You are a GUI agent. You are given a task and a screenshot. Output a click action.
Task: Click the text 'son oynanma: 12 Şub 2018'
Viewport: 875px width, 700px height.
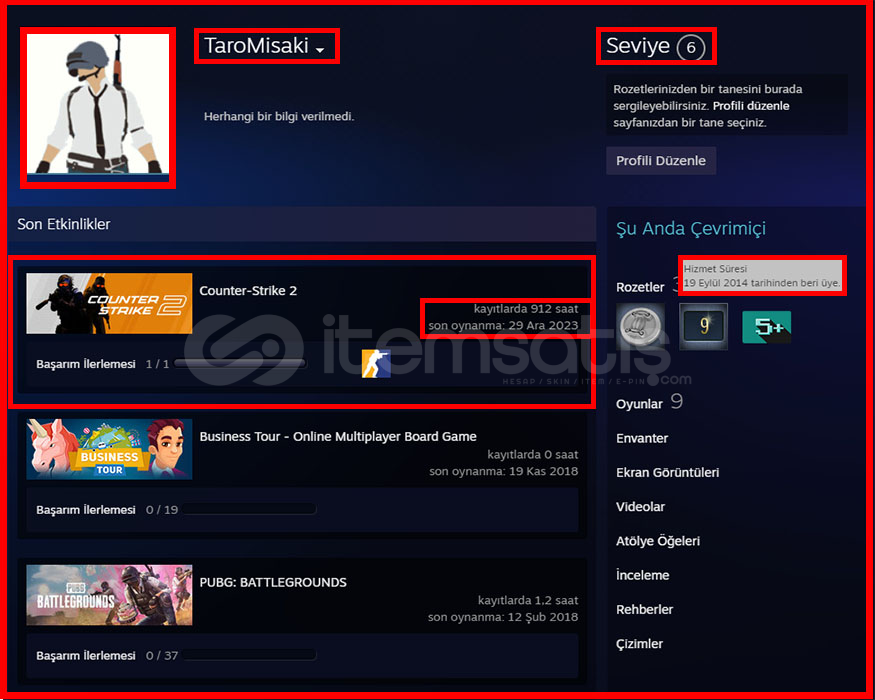pyautogui.click(x=503, y=617)
